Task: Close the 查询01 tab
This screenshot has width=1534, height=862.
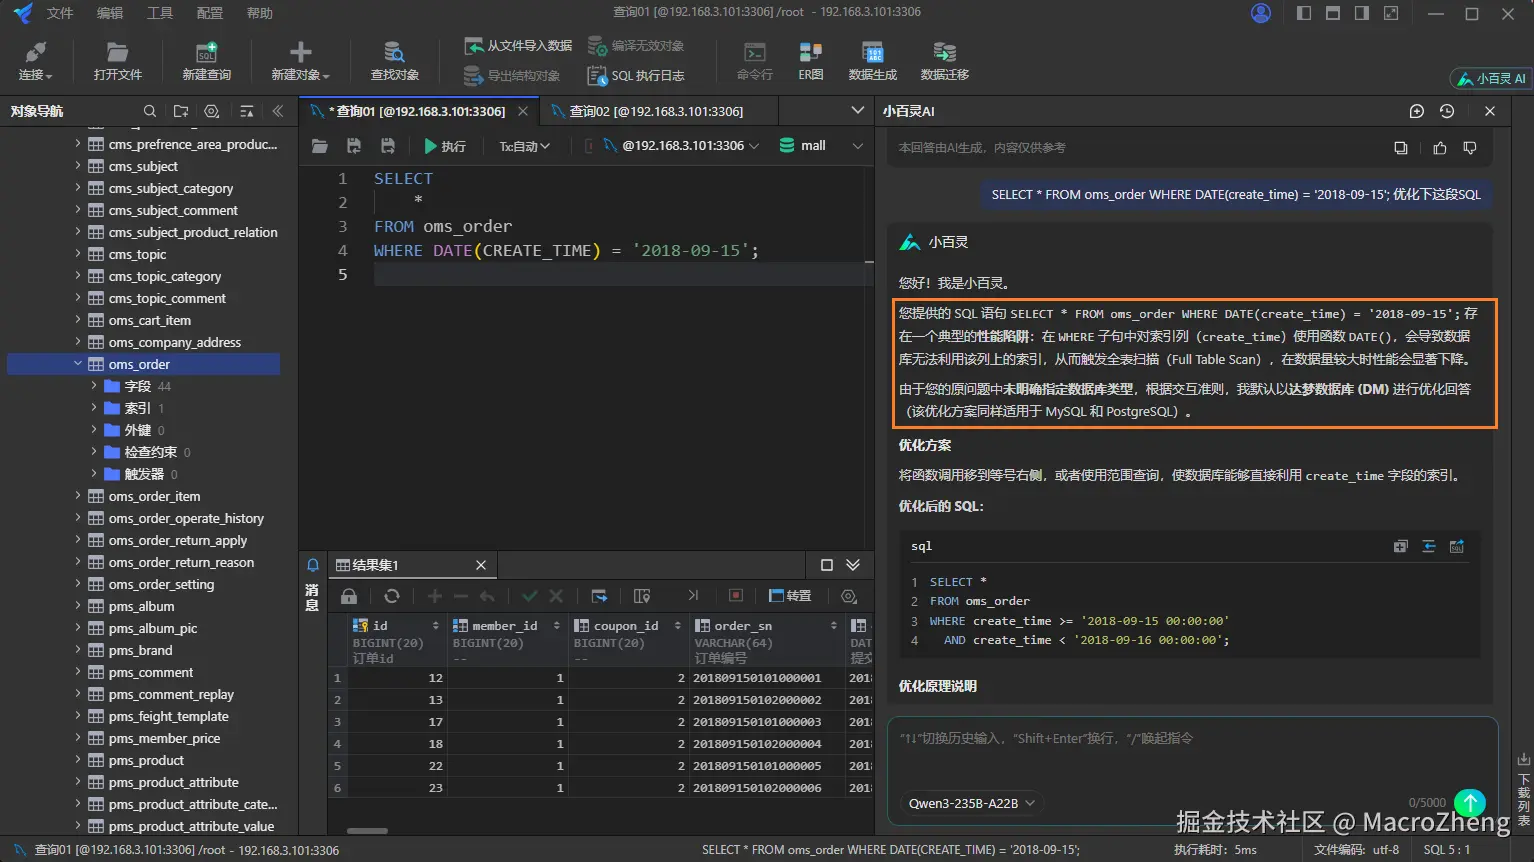Action: 523,111
